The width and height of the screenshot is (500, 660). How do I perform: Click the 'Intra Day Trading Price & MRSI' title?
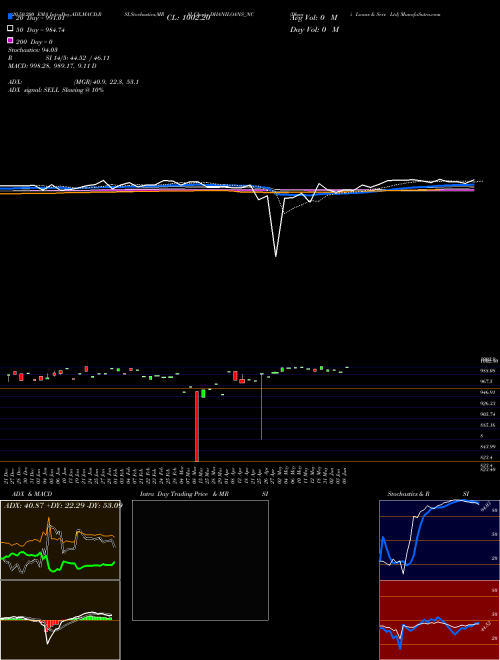pyautogui.click(x=204, y=494)
